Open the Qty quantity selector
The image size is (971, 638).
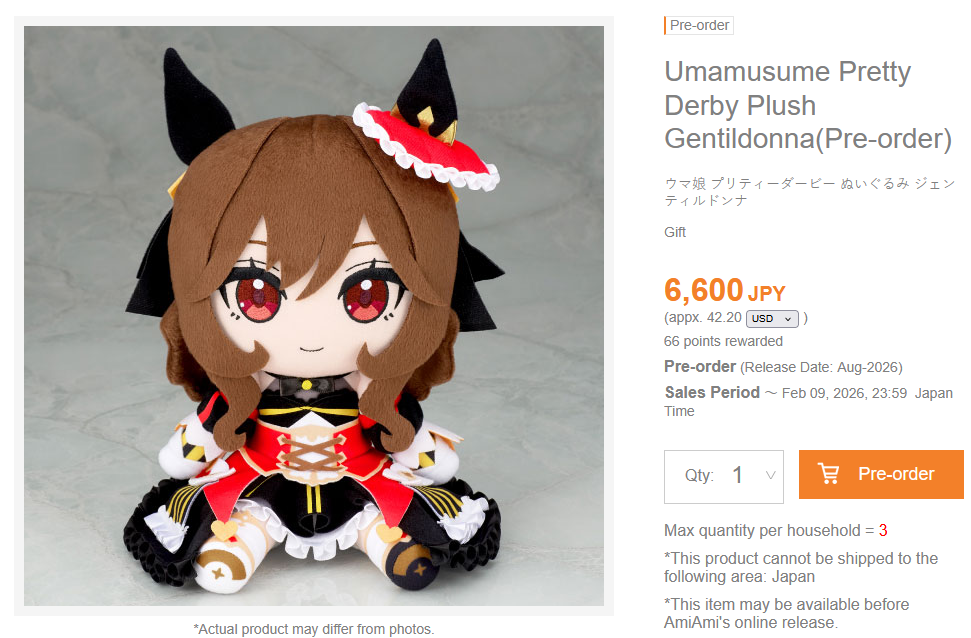coord(723,476)
